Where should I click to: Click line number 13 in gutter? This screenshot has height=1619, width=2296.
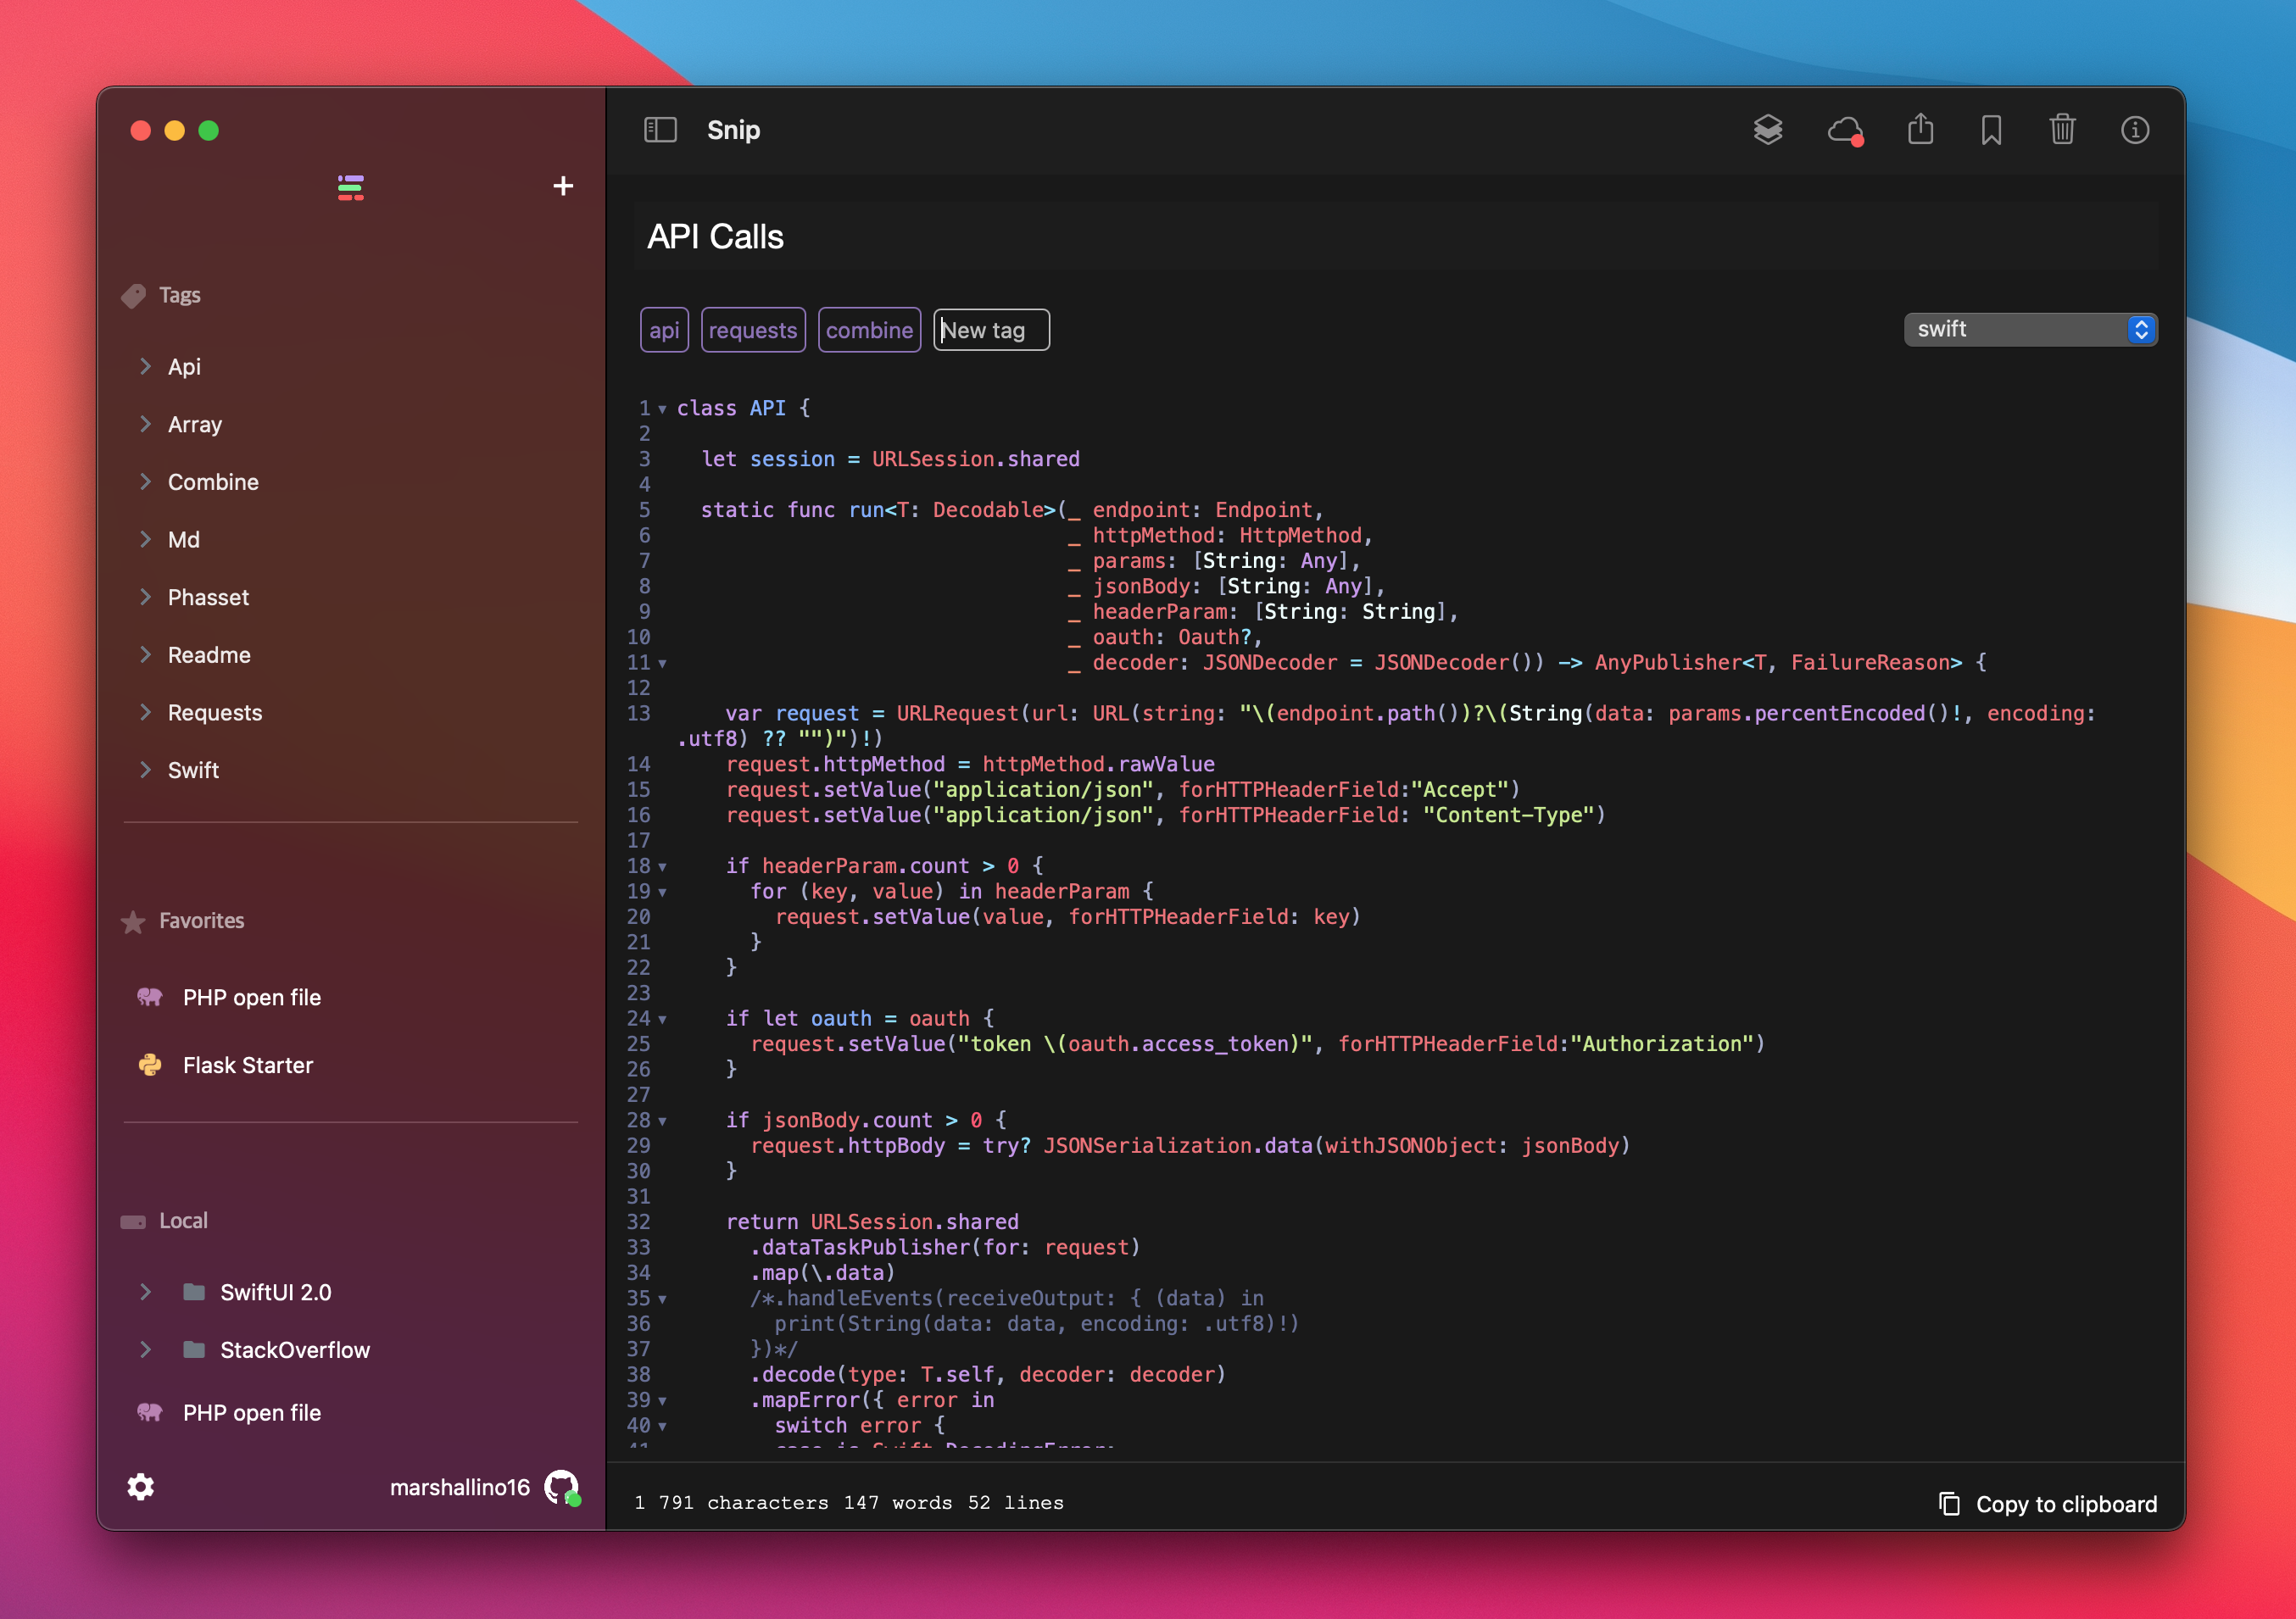coord(638,713)
